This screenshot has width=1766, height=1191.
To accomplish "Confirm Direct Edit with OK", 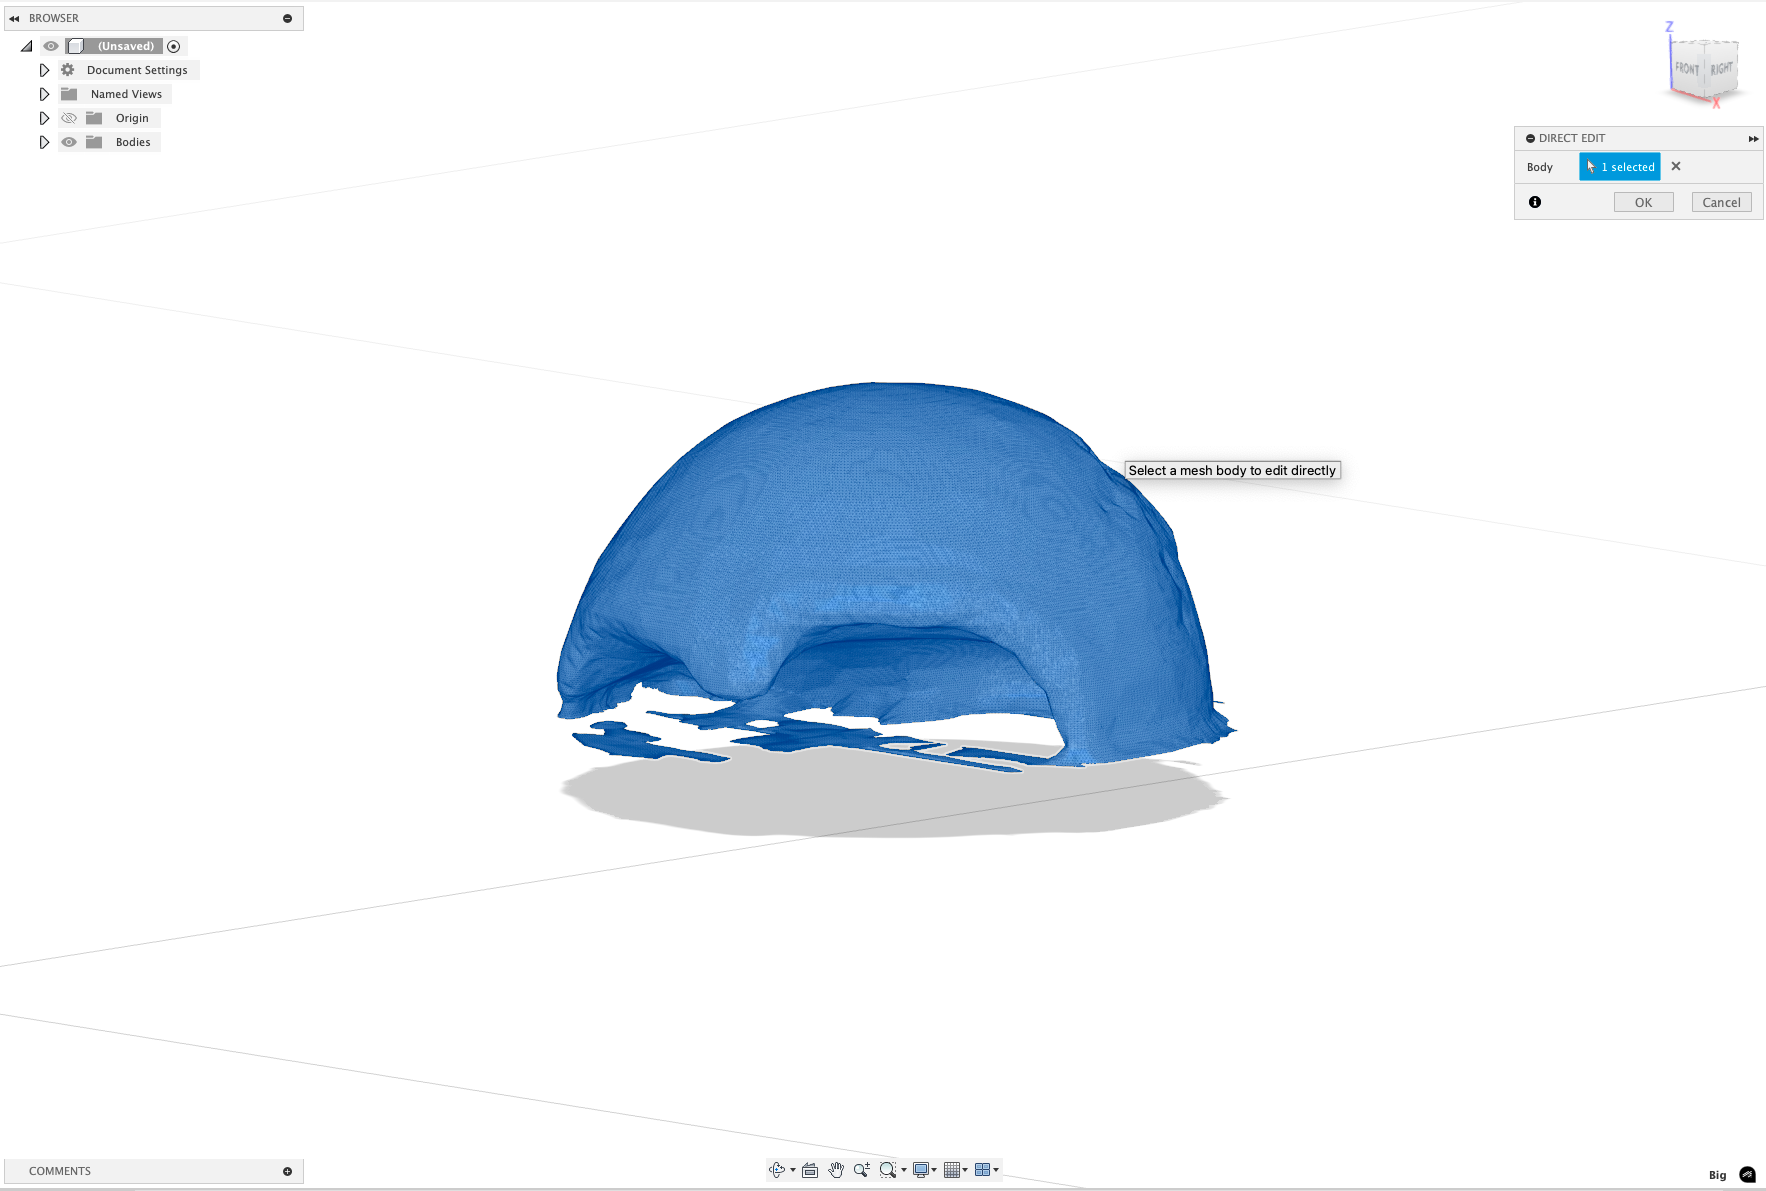I will tap(1643, 202).
